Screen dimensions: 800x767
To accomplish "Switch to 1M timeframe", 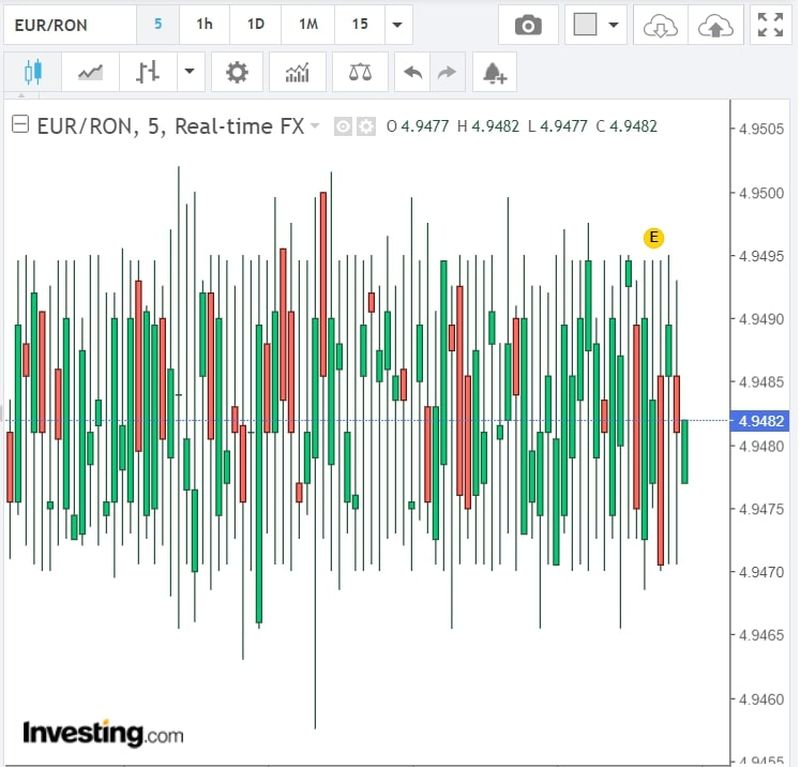I will [308, 24].
